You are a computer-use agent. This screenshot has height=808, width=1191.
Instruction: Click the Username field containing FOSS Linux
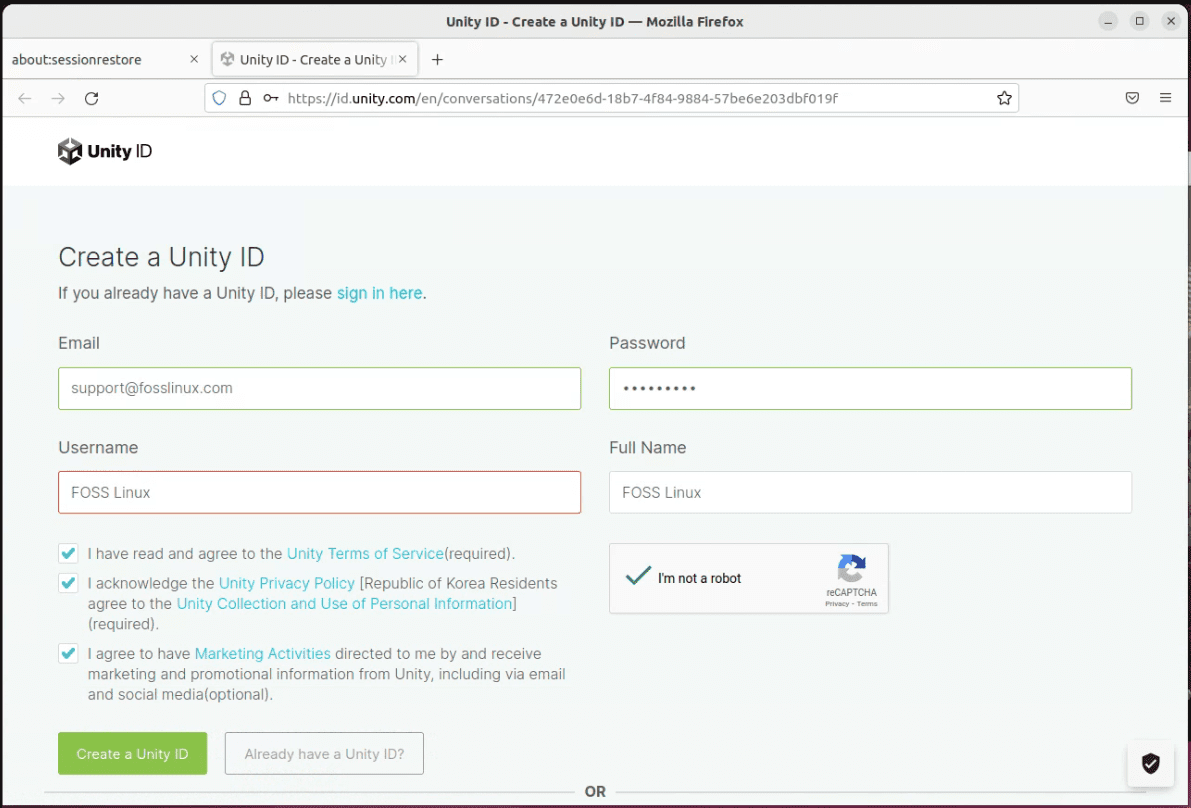(320, 492)
